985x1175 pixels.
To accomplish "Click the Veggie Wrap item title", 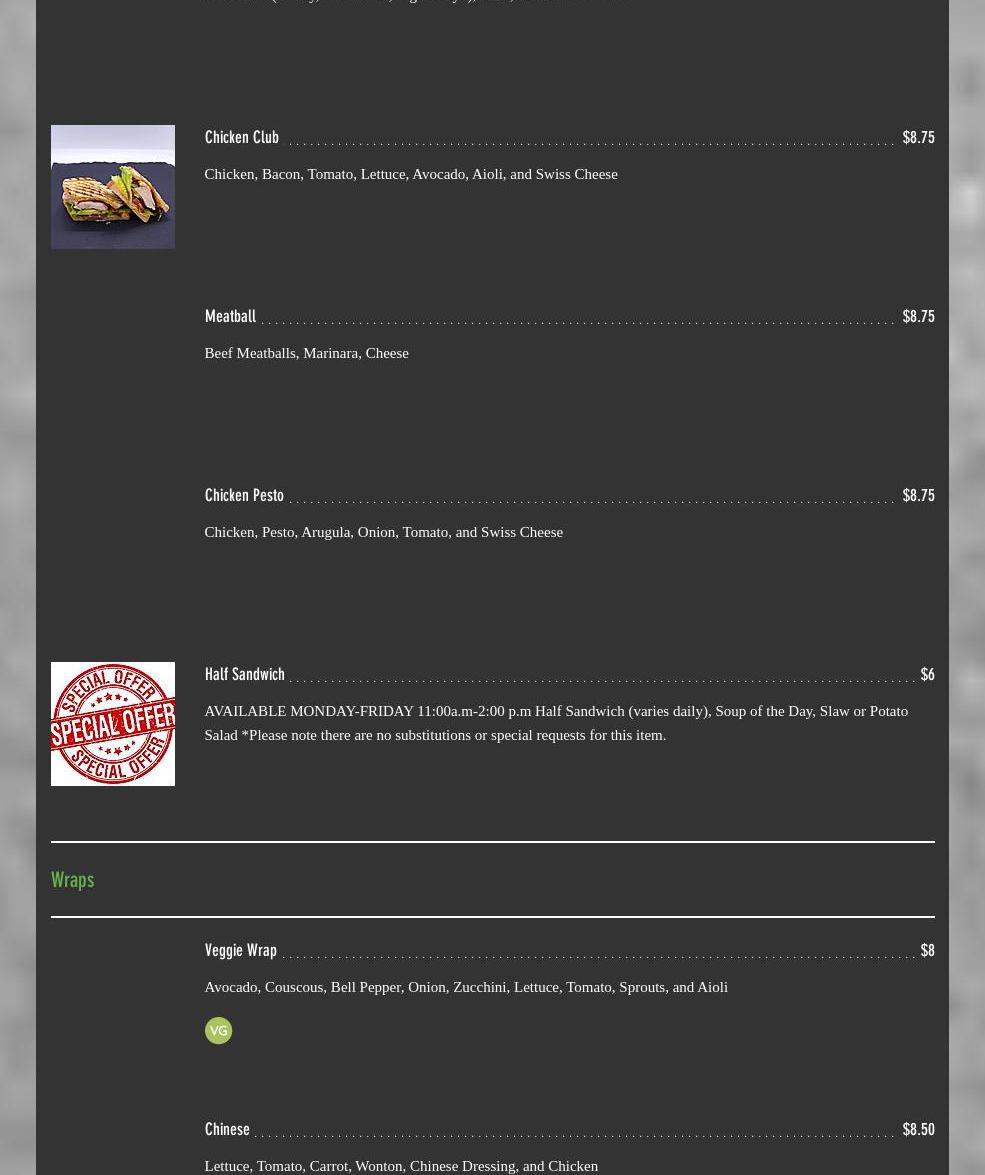I will [241, 950].
